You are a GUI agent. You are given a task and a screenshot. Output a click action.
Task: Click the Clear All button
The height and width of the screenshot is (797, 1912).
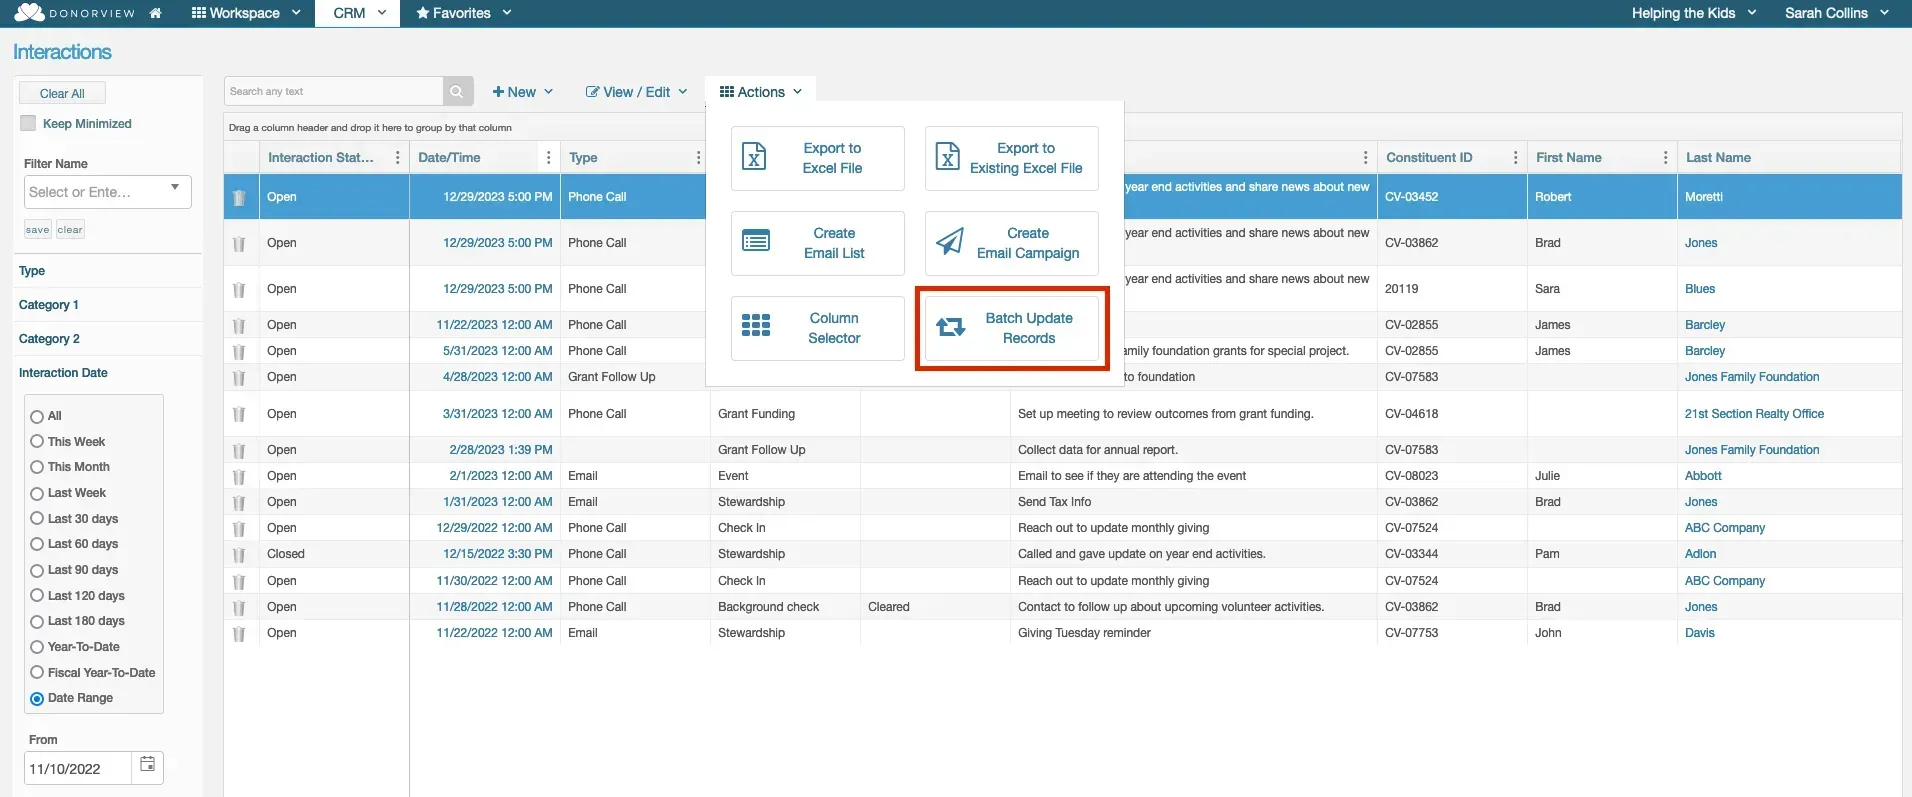(x=62, y=93)
